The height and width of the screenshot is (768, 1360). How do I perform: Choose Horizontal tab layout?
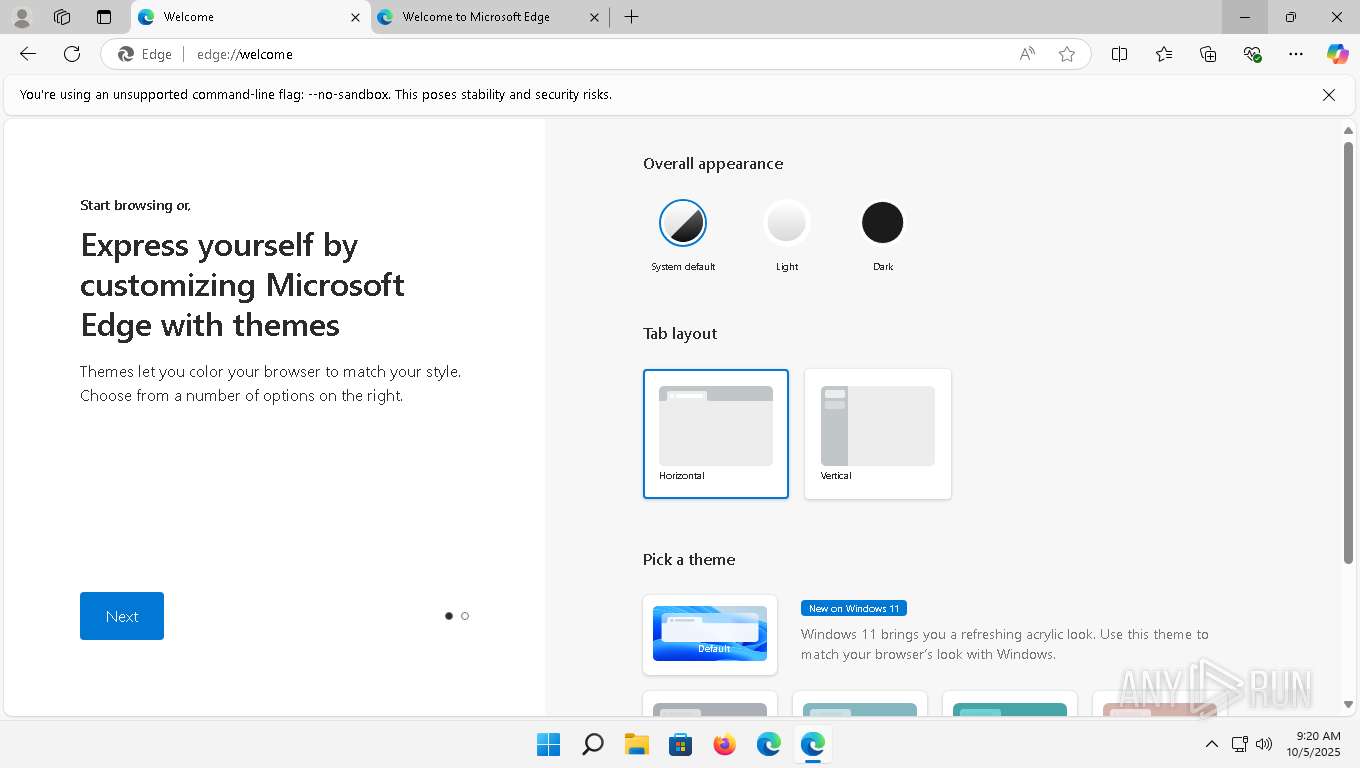pos(716,433)
